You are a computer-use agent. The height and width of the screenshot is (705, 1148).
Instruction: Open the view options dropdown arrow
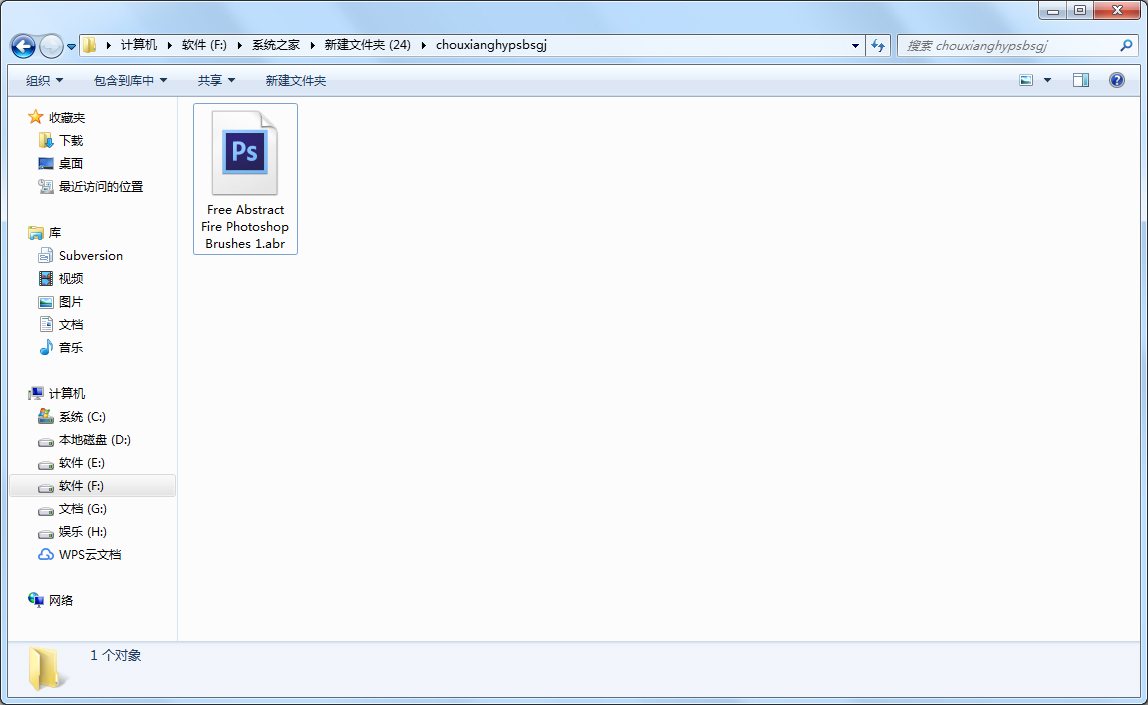point(1047,81)
